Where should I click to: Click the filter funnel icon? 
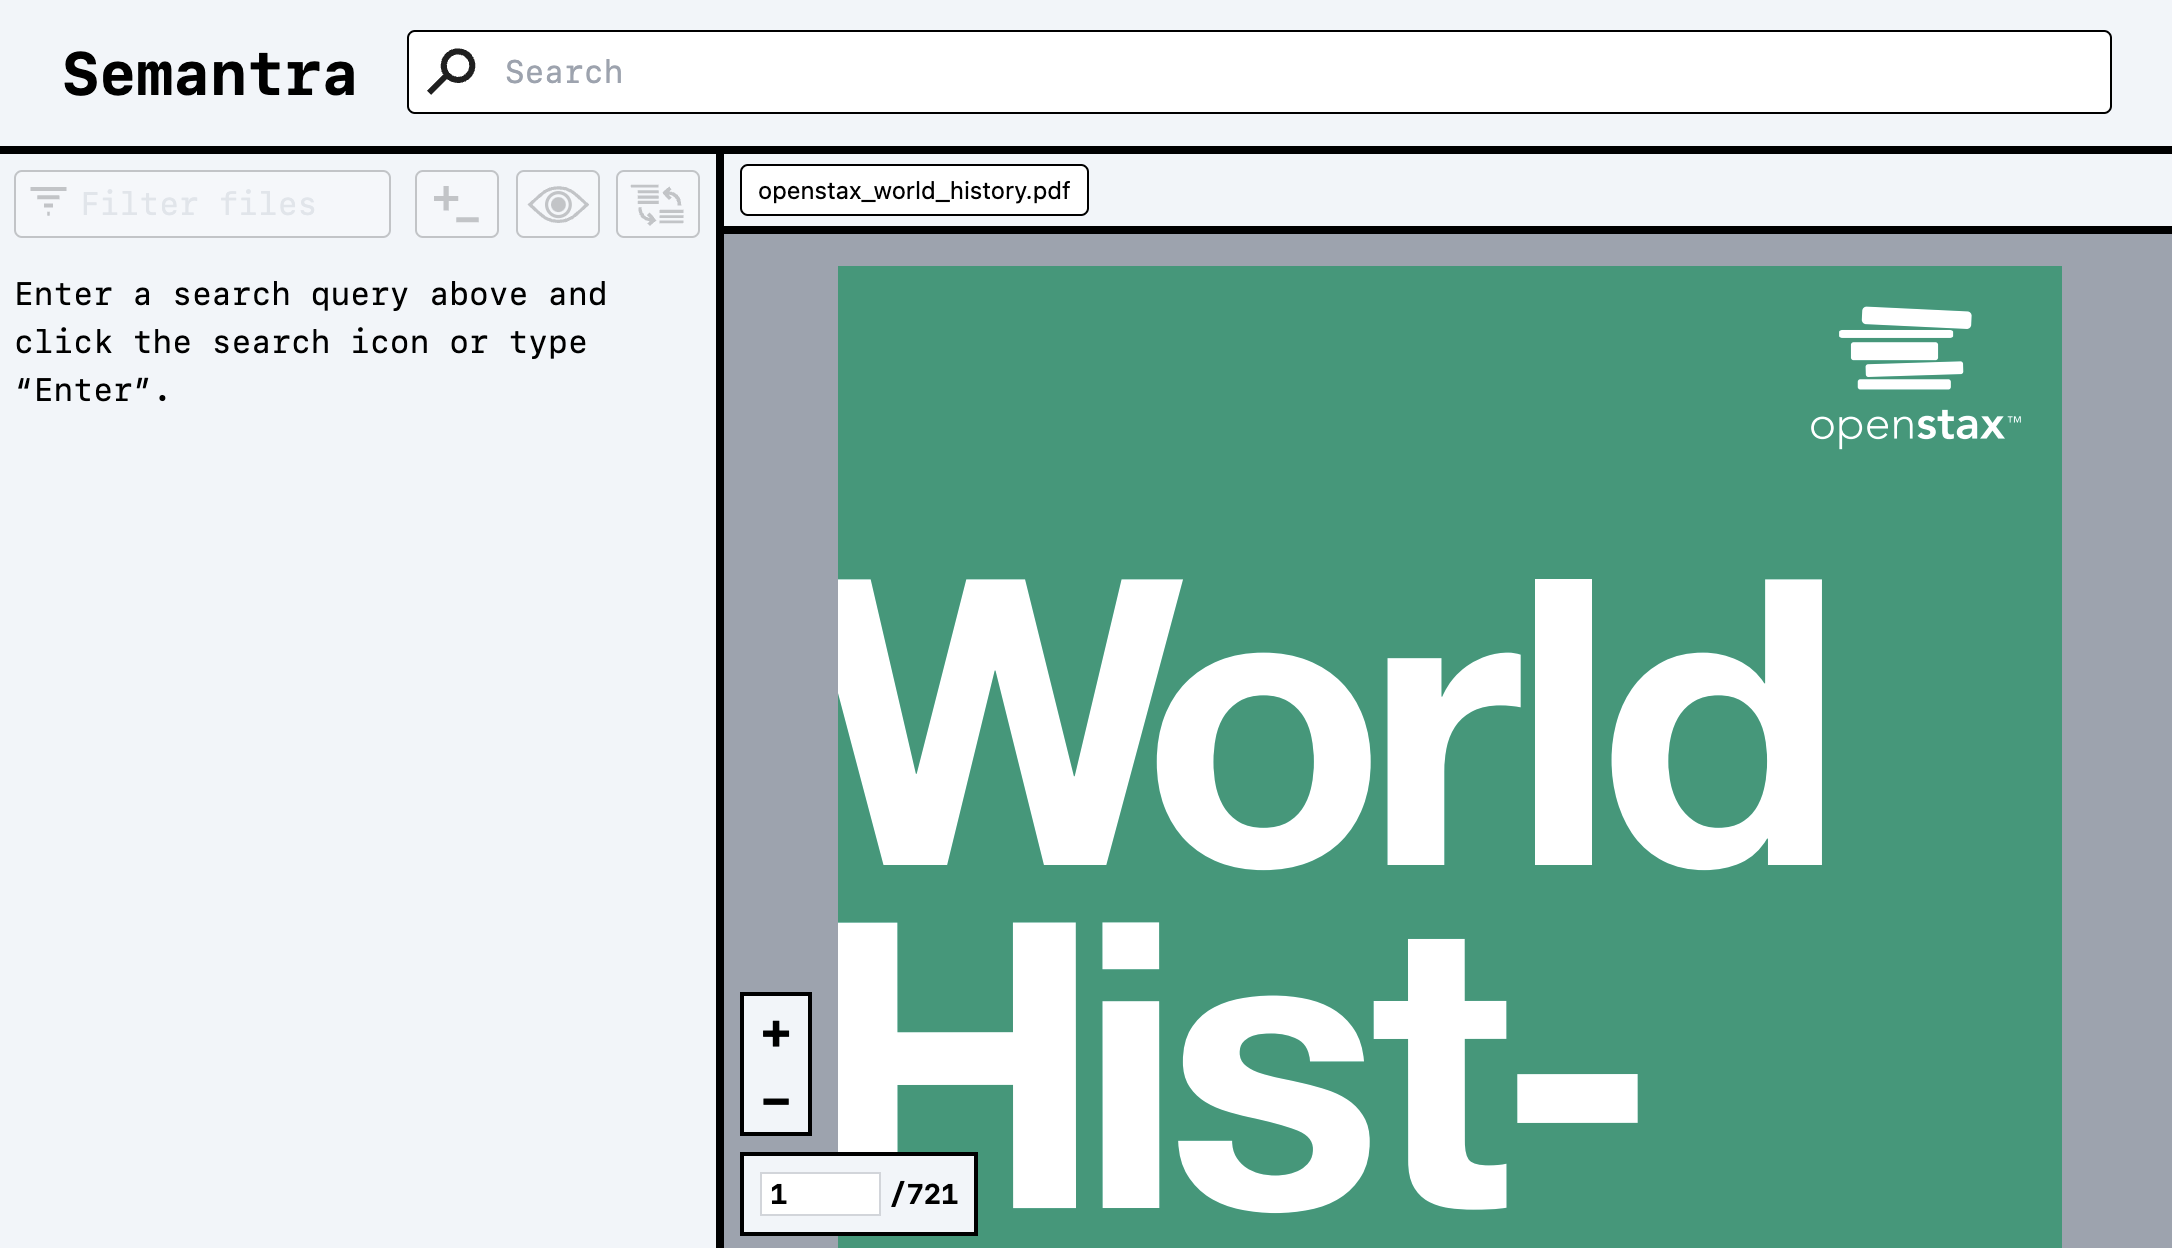point(48,202)
